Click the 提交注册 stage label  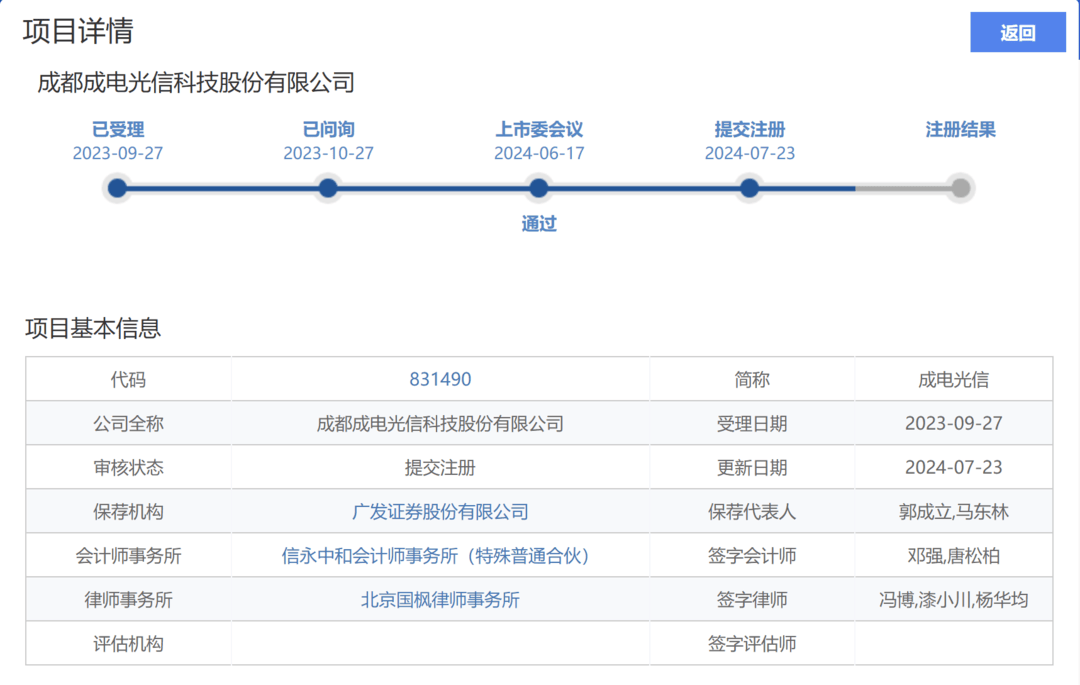749,129
